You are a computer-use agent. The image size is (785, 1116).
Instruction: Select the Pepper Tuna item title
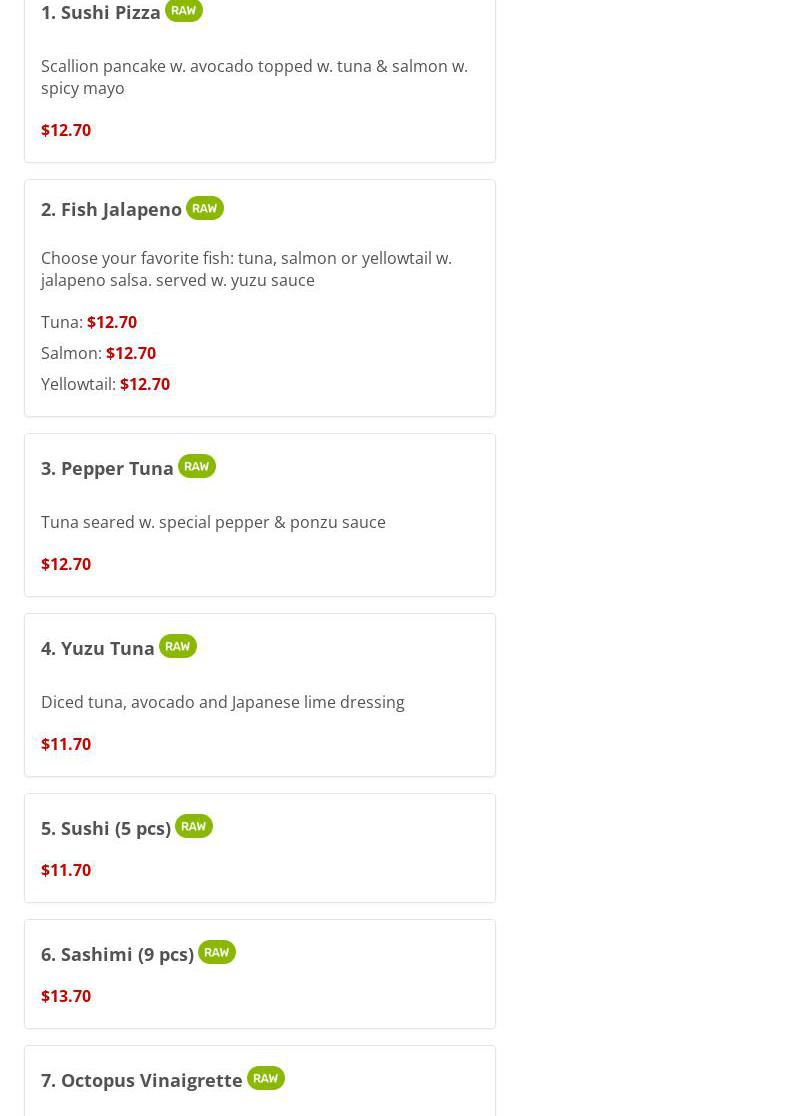tap(107, 468)
